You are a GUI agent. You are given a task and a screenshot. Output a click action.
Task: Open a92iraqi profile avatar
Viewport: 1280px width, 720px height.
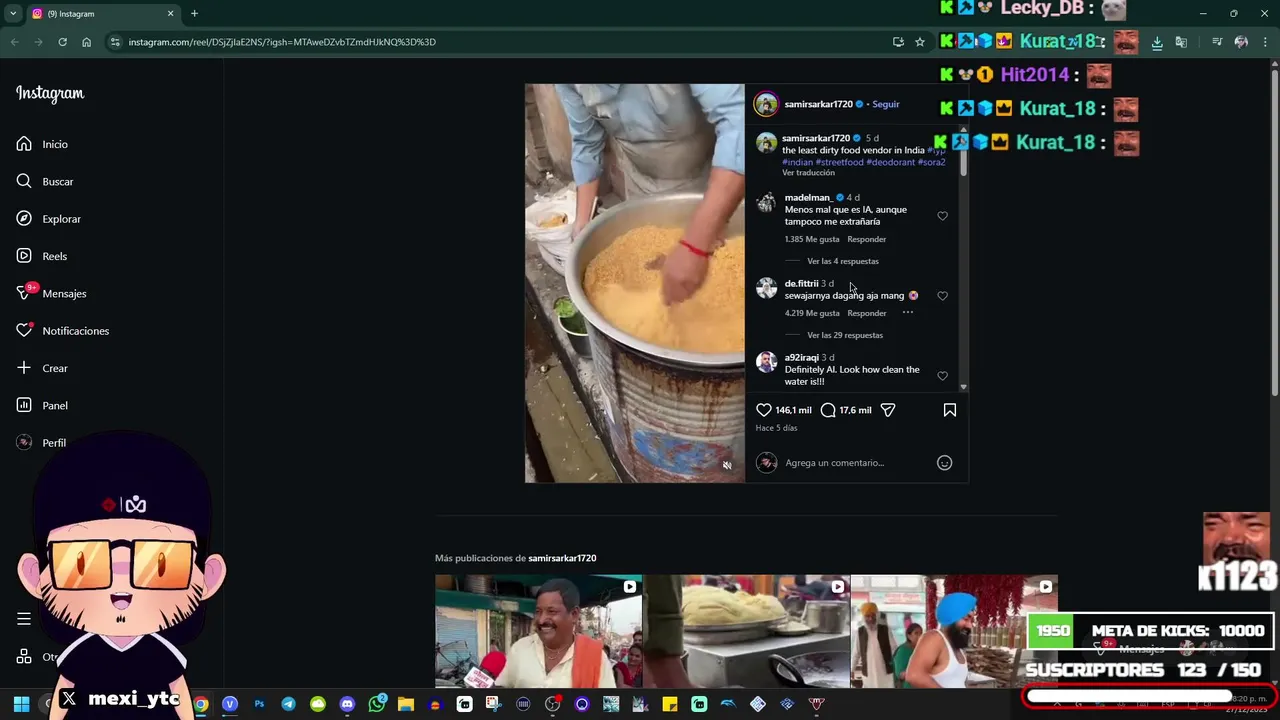click(x=766, y=362)
